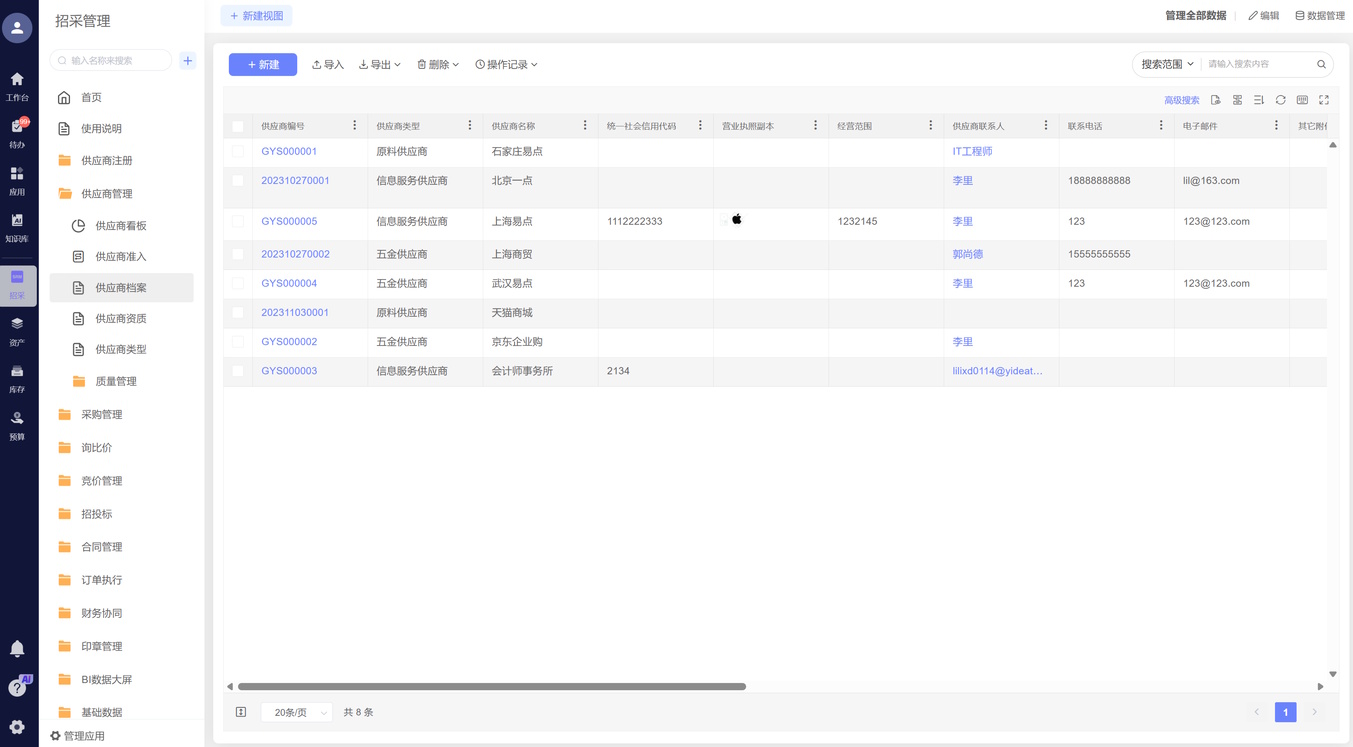
Task: Expand the 搜索范围 search scope dropdown
Action: pos(1167,64)
